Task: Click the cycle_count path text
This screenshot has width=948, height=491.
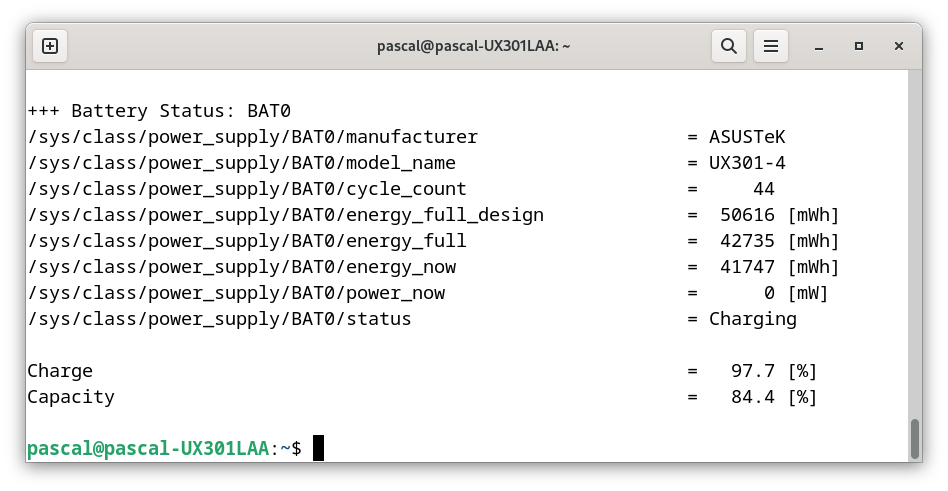Action: coord(247,189)
